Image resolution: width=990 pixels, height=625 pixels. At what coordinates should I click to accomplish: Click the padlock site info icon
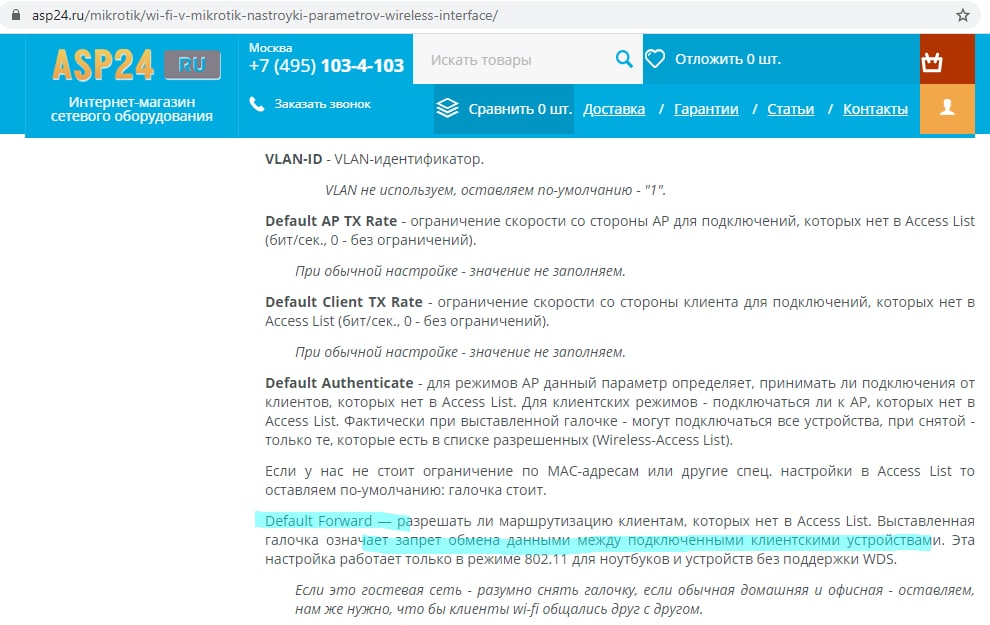(x=16, y=15)
